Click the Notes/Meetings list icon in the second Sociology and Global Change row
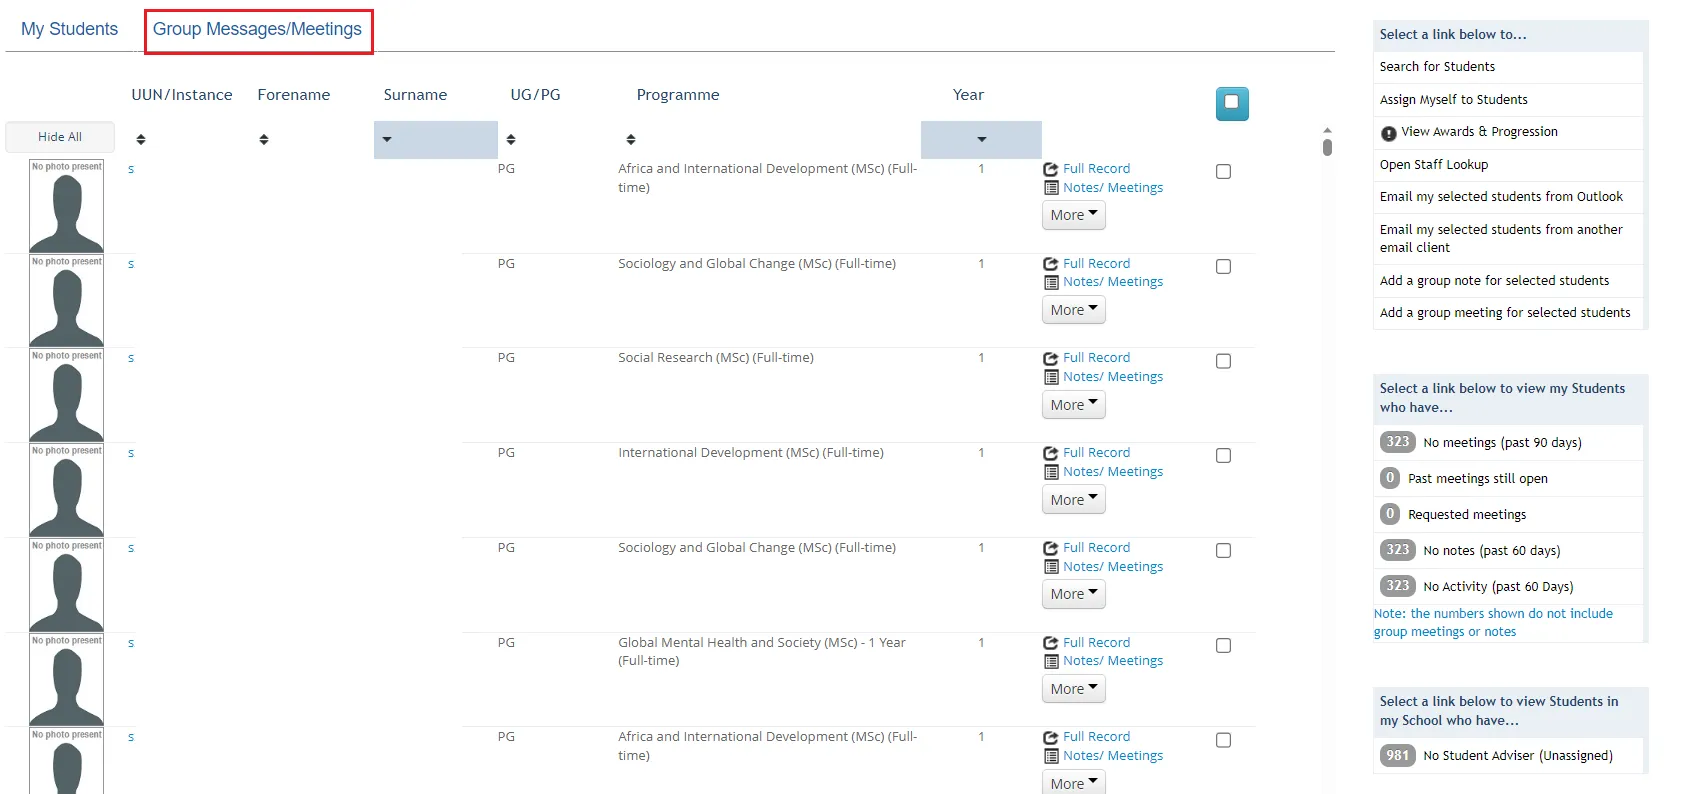 click(x=1051, y=567)
